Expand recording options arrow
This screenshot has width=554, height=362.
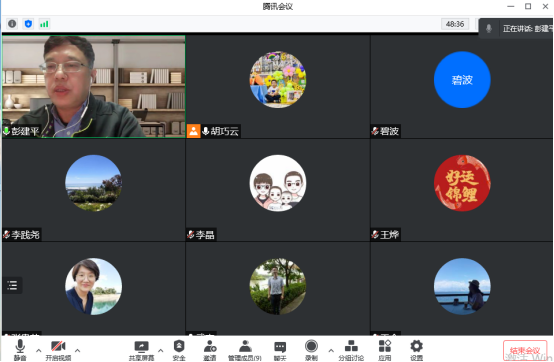331,350
